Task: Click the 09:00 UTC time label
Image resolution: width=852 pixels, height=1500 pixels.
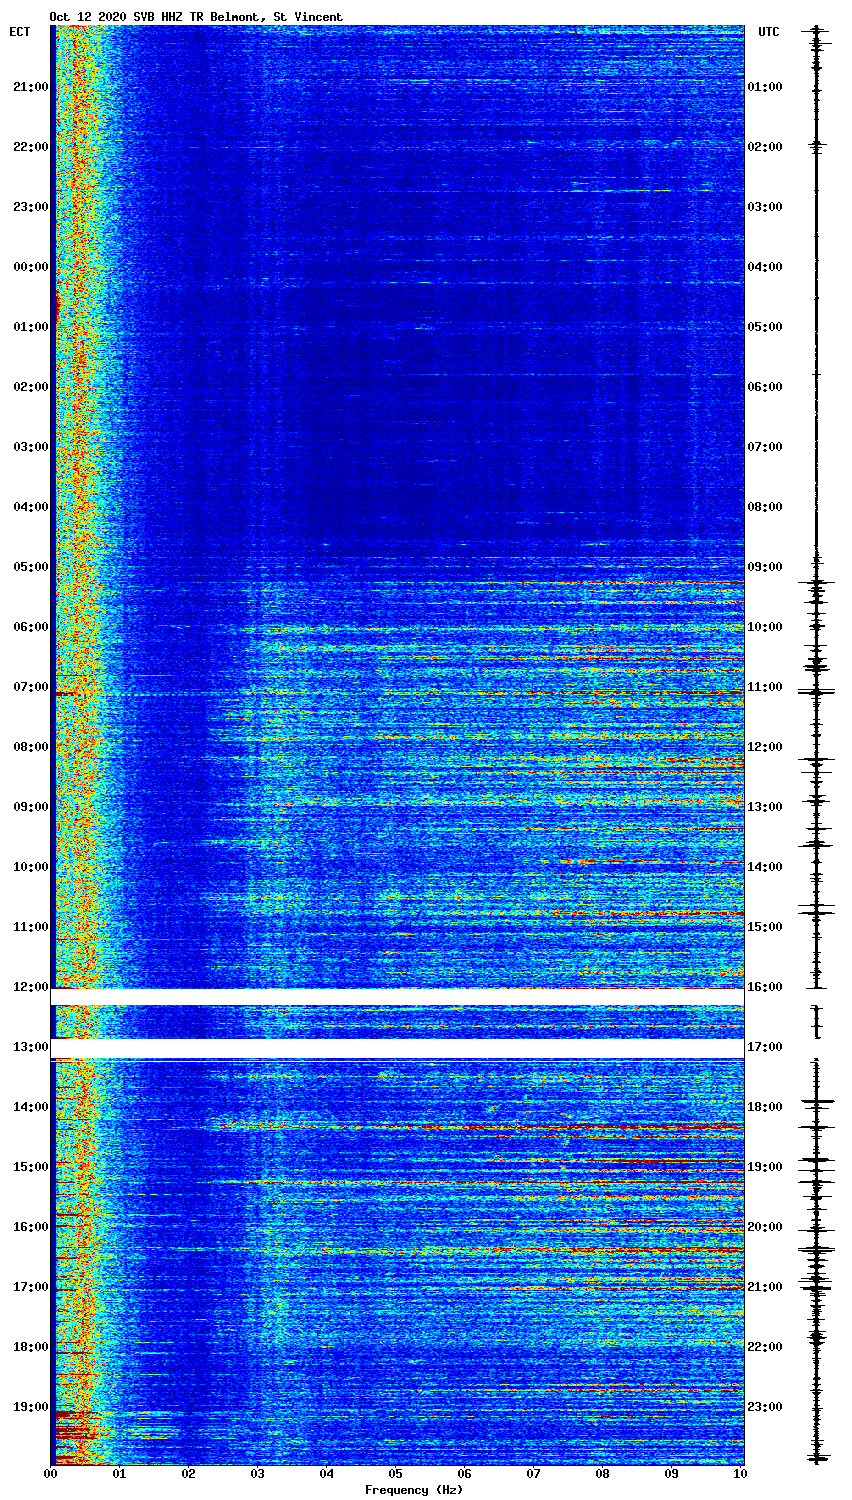Action: (x=765, y=567)
